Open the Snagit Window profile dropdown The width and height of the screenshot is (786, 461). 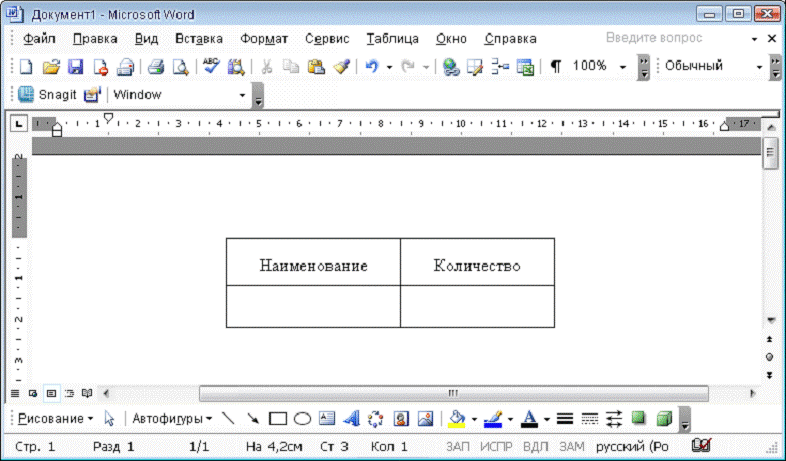coord(242,95)
